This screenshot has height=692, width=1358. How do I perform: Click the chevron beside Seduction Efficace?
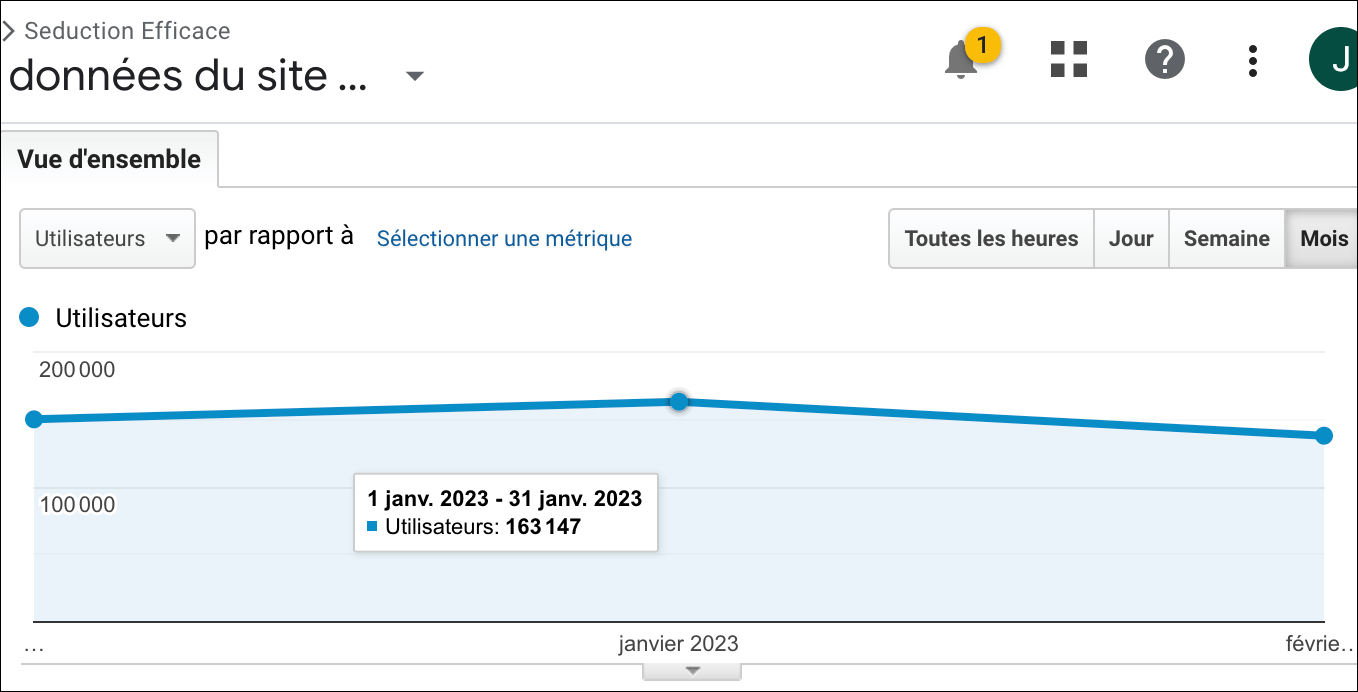pos(9,31)
